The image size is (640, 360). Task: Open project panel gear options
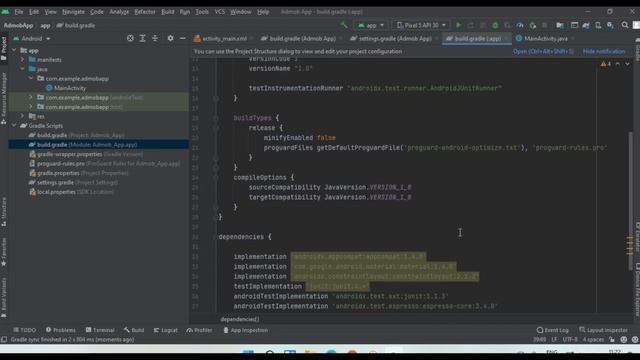point(170,38)
